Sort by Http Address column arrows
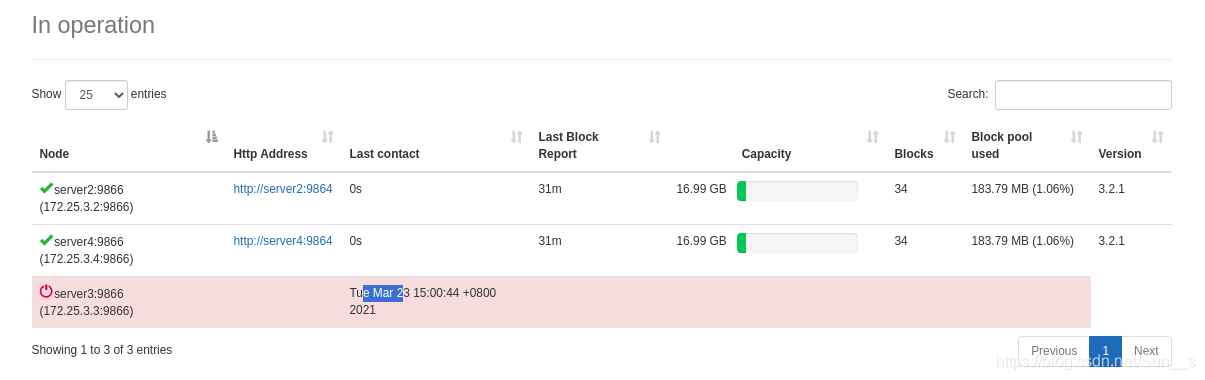Screen dimensions: 1205x380 tap(328, 137)
